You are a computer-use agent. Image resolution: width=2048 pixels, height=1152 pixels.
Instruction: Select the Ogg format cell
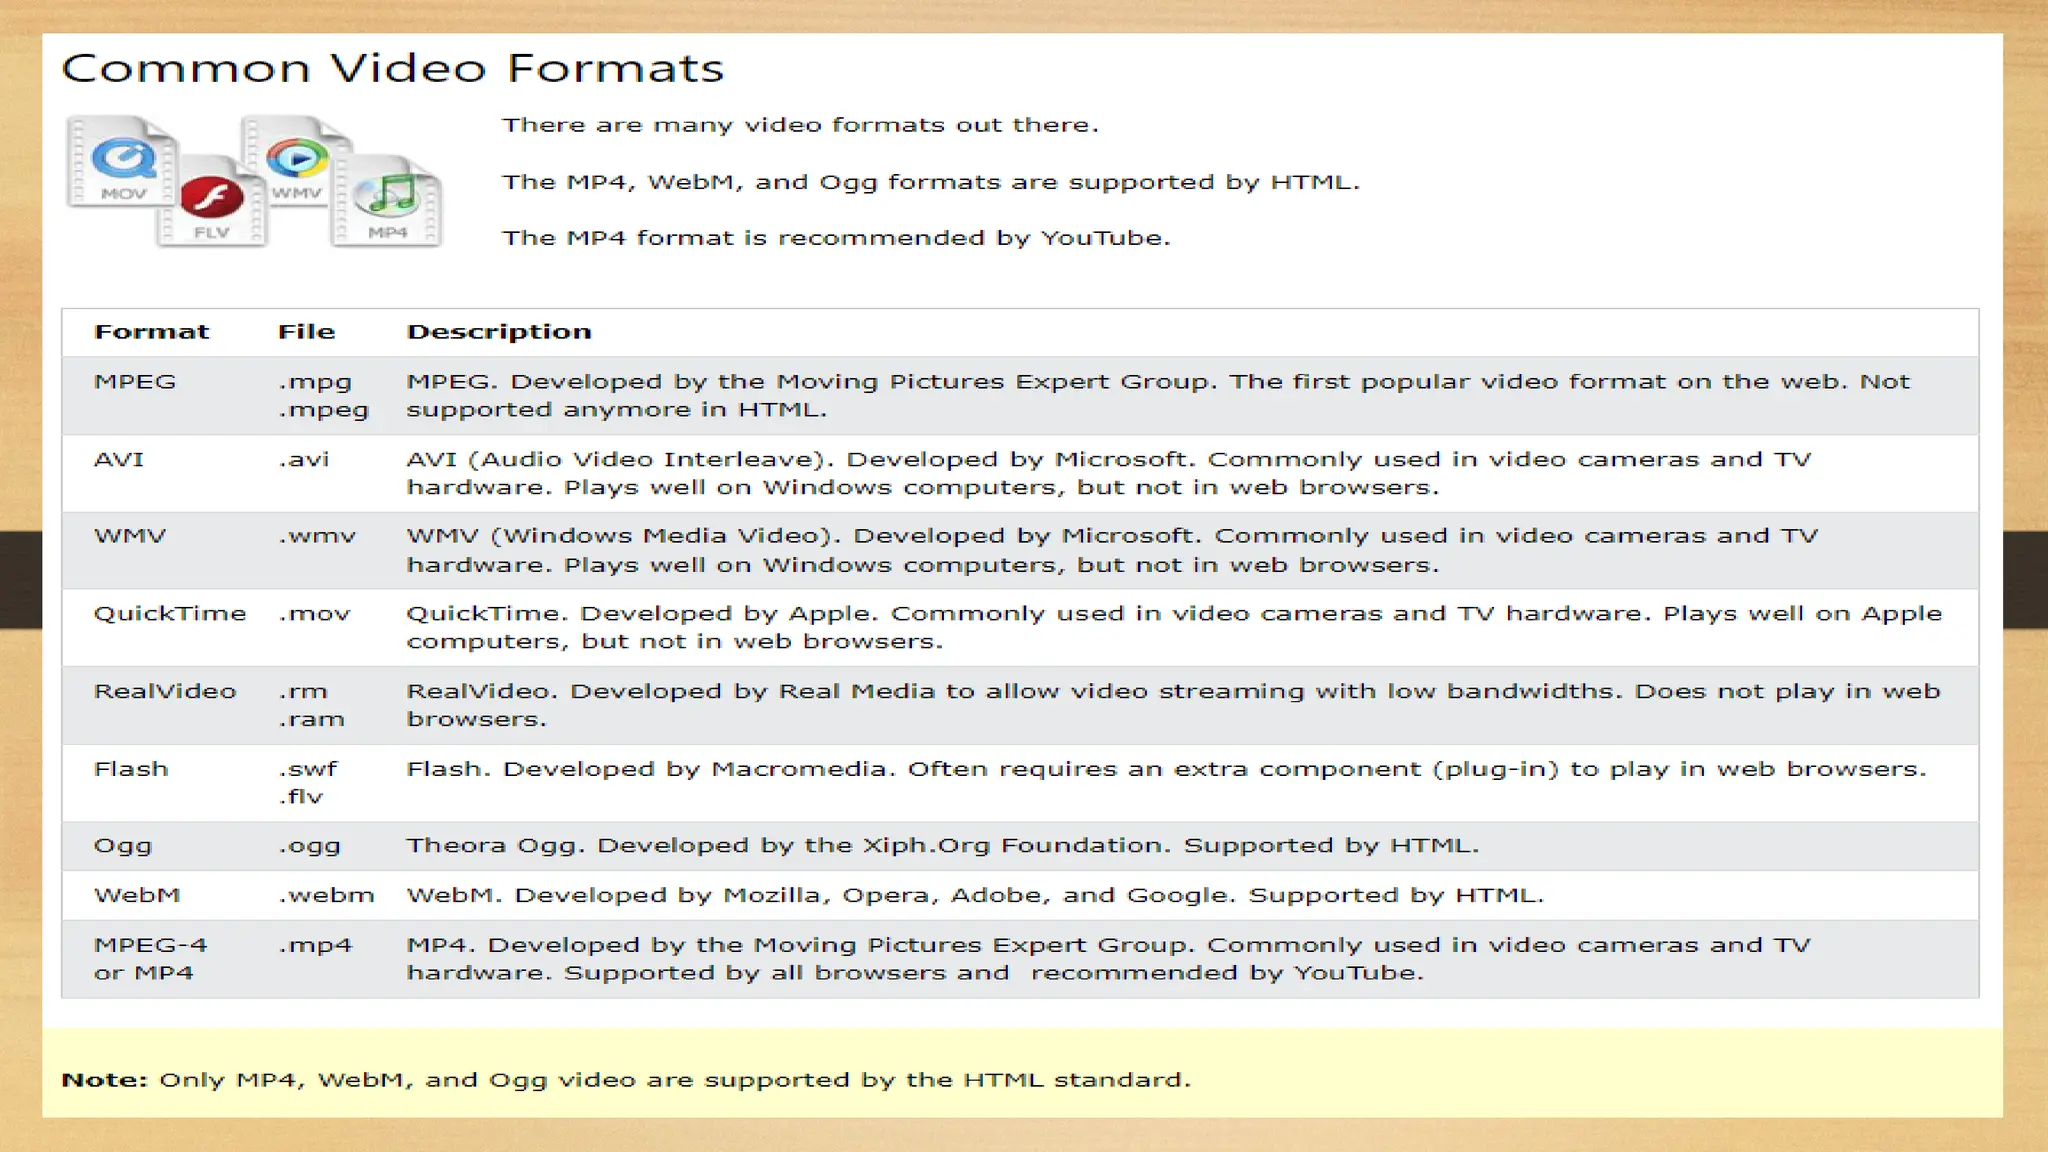[123, 846]
